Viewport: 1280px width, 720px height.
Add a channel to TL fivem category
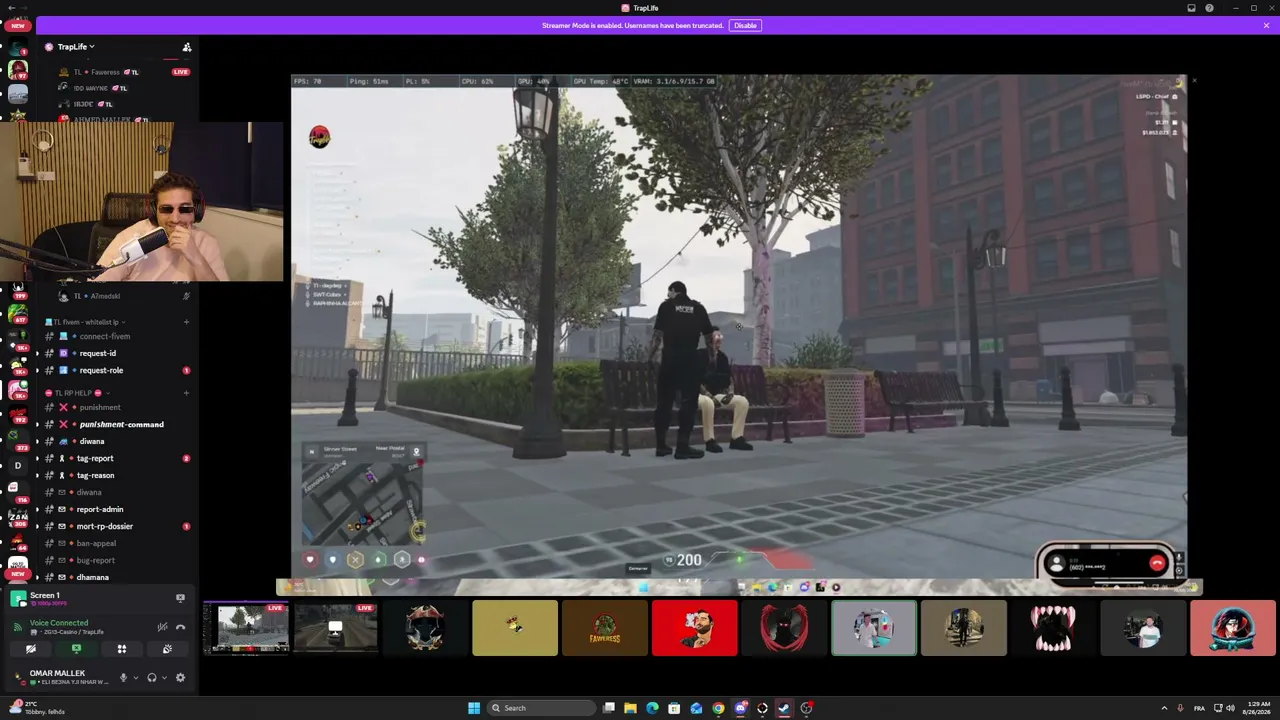tap(186, 322)
